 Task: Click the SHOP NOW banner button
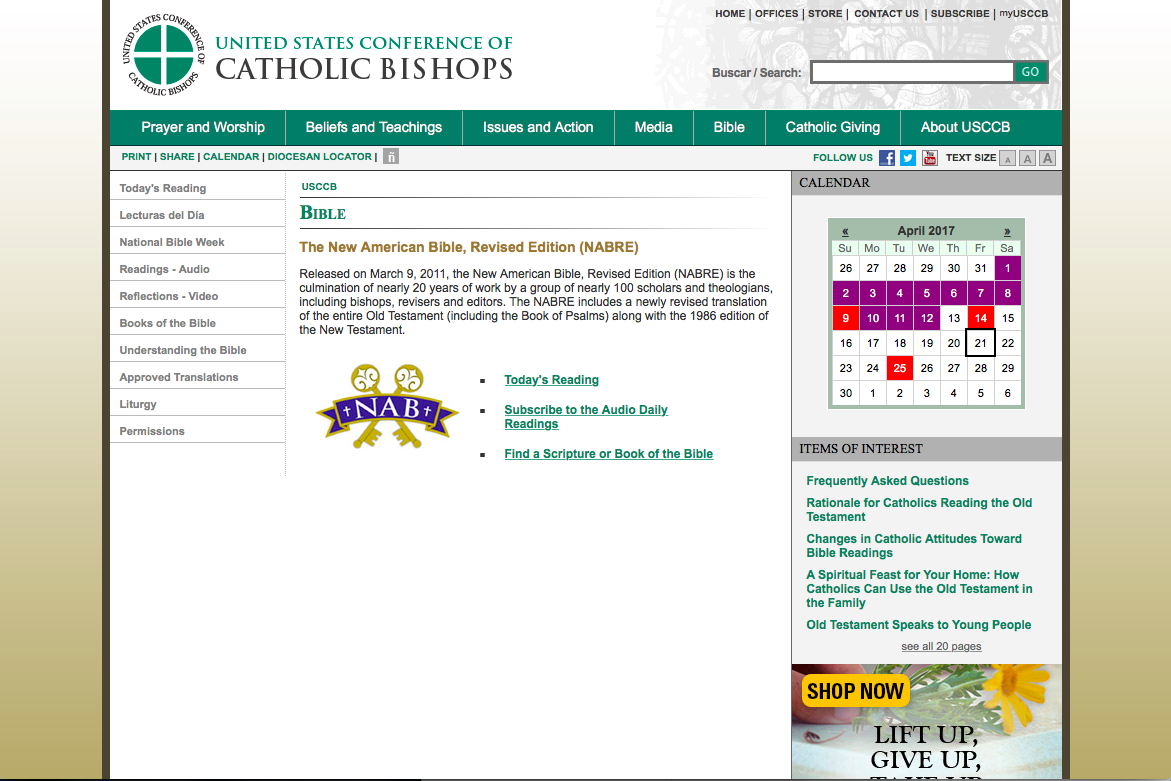tap(855, 691)
